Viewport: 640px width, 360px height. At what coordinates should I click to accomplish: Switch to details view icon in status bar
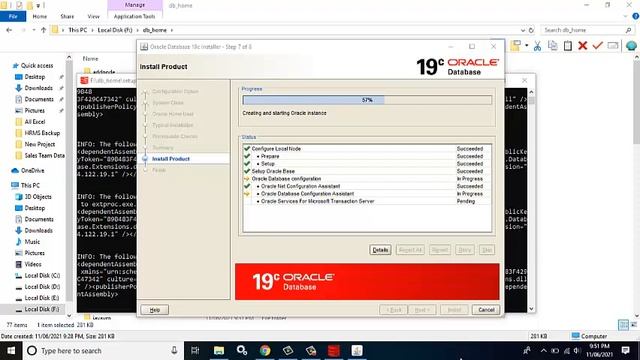623,325
